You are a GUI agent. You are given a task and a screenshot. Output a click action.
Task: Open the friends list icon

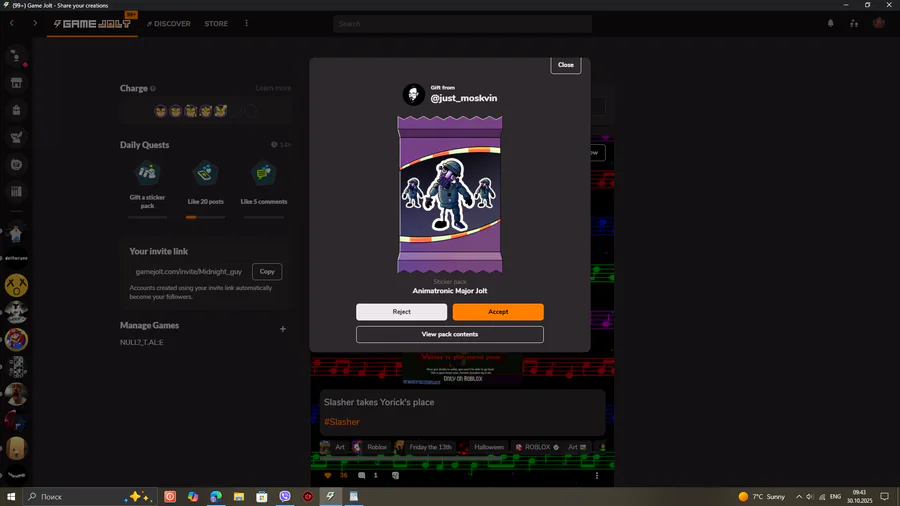854,24
